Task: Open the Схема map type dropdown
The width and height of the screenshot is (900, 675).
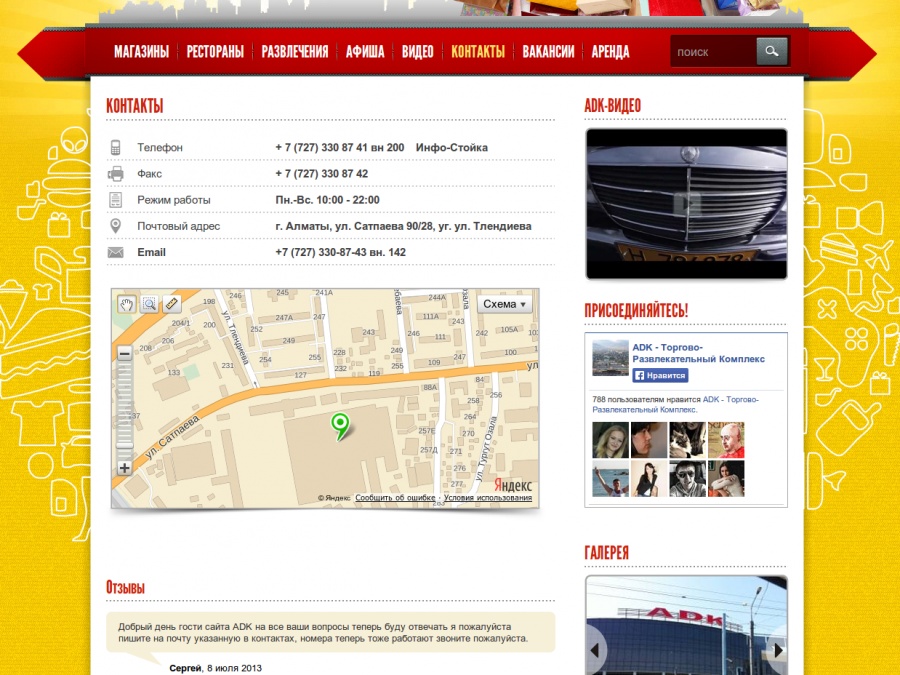Action: point(504,304)
